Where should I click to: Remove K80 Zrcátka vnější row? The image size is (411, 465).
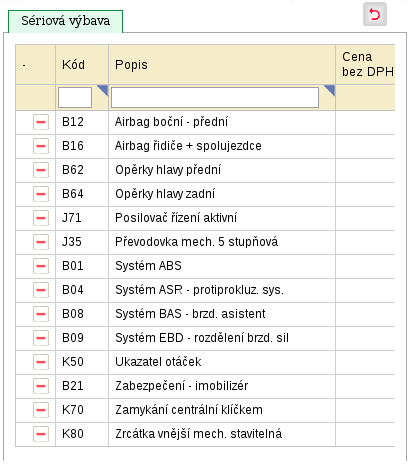coord(41,434)
